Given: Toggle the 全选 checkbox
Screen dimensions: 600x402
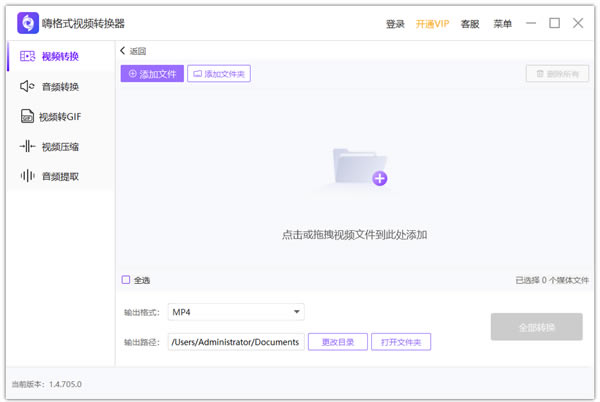Looking at the screenshot, I should tap(126, 280).
